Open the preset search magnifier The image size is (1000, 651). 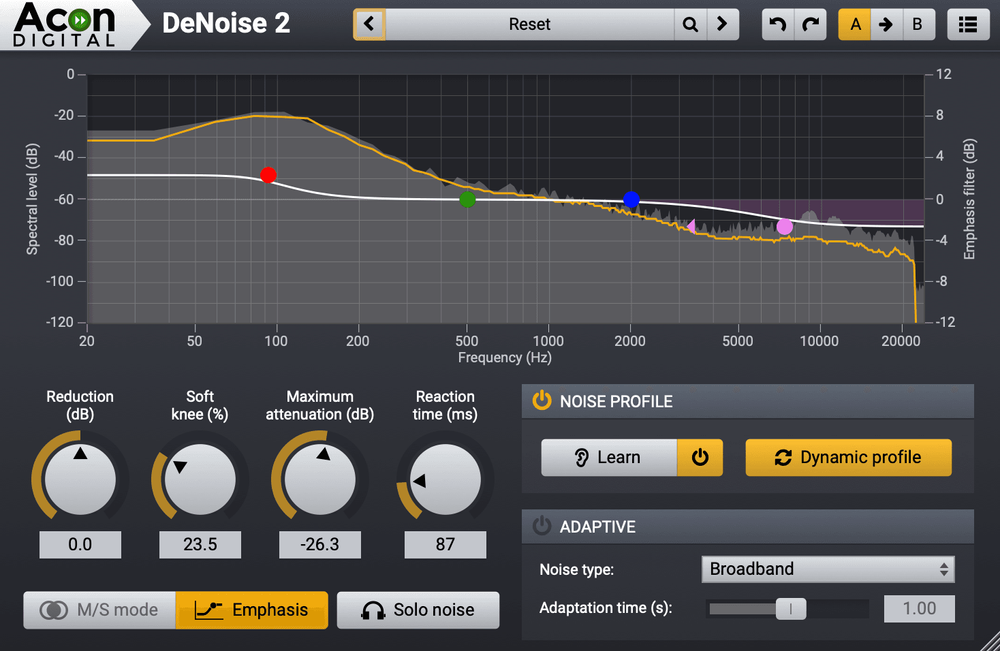(690, 24)
